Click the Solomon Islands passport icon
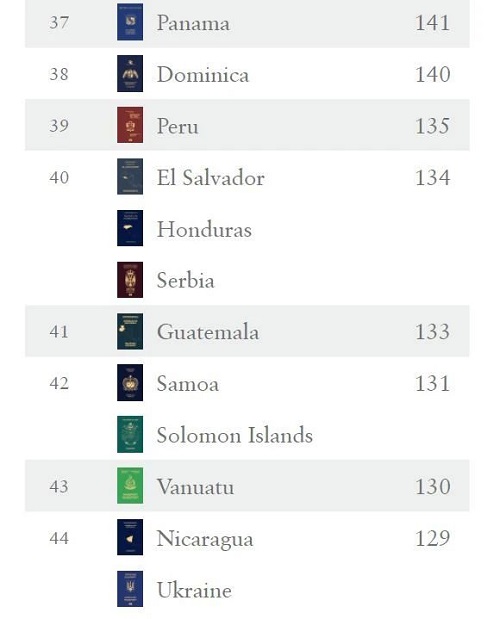 coord(130,435)
